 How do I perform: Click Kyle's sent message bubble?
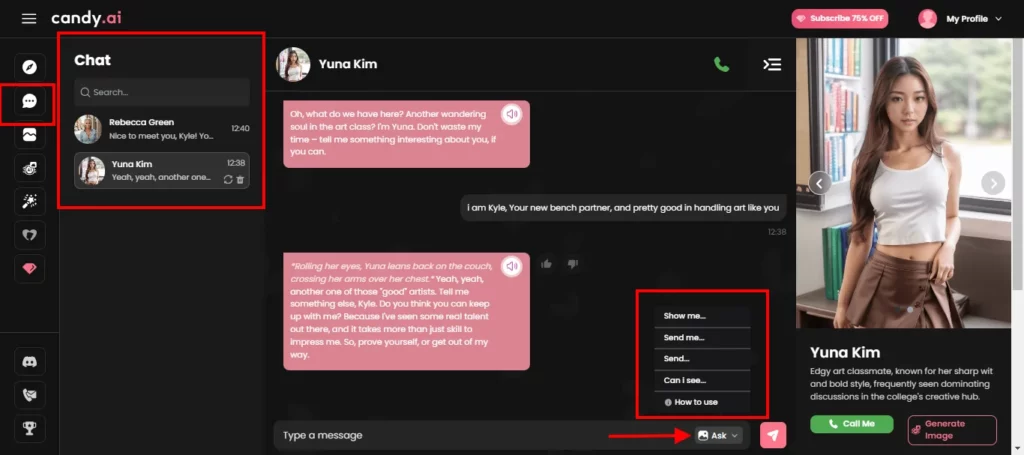624,208
